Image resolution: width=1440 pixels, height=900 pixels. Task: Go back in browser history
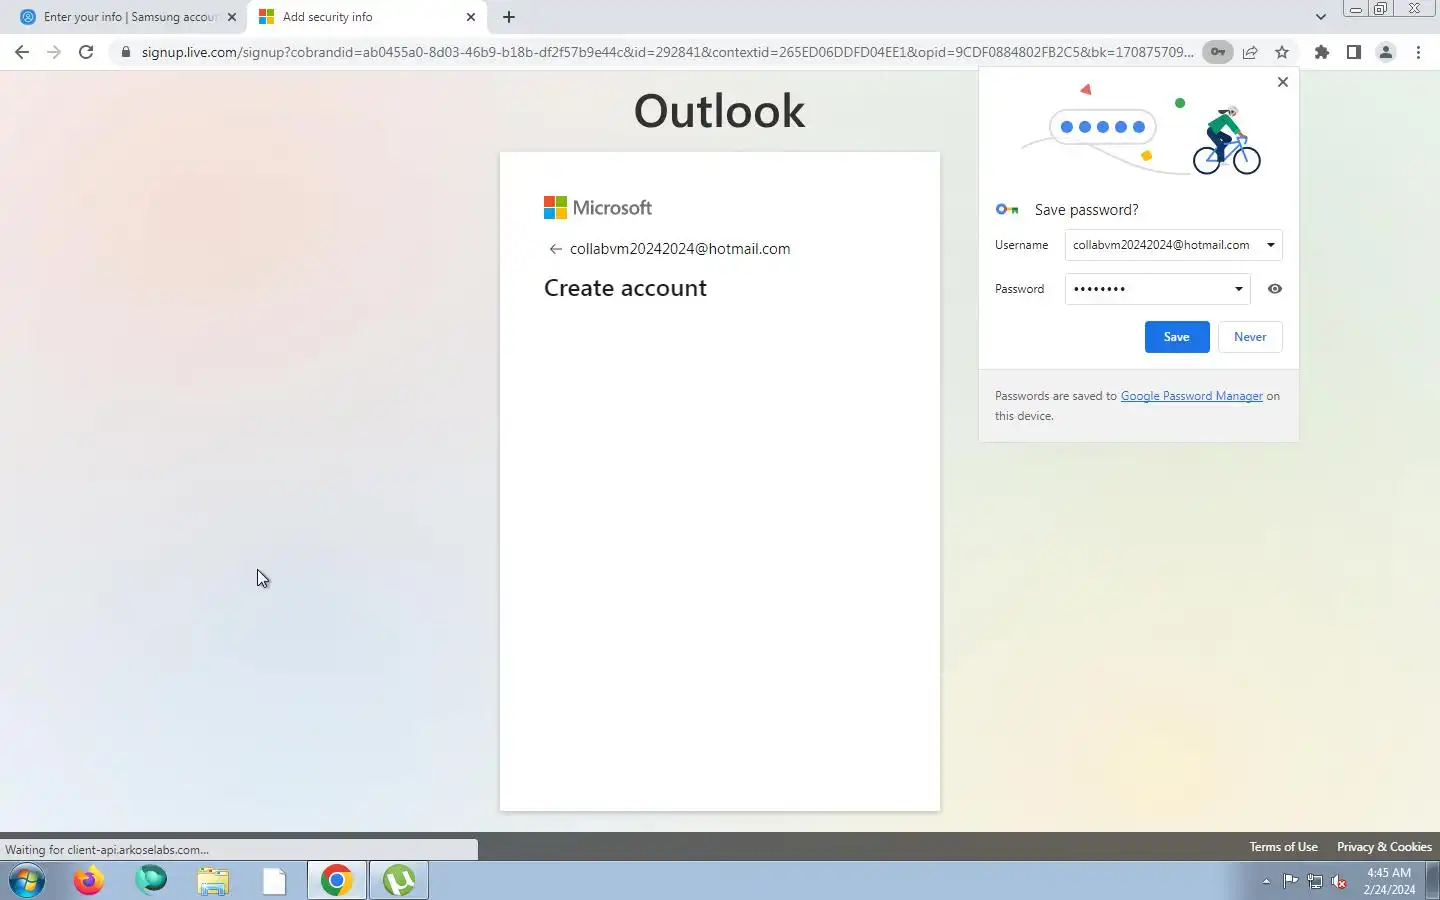[x=22, y=52]
